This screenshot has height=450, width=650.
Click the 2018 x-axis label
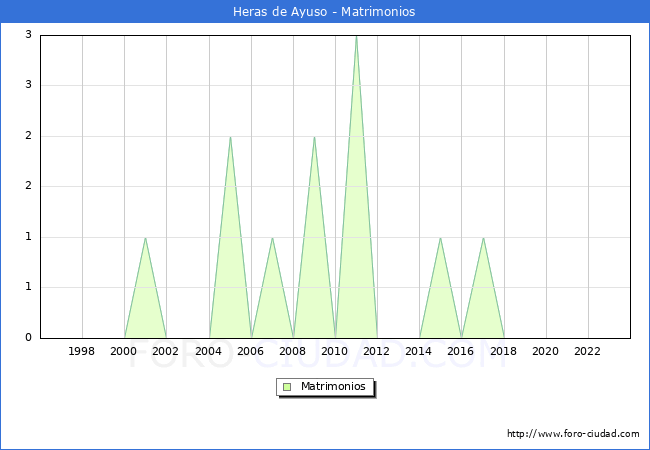coord(504,351)
